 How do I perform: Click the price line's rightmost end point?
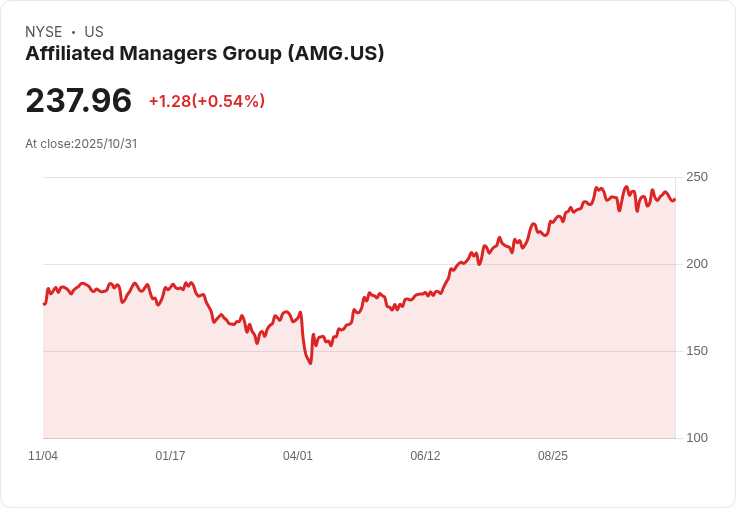tap(675, 199)
